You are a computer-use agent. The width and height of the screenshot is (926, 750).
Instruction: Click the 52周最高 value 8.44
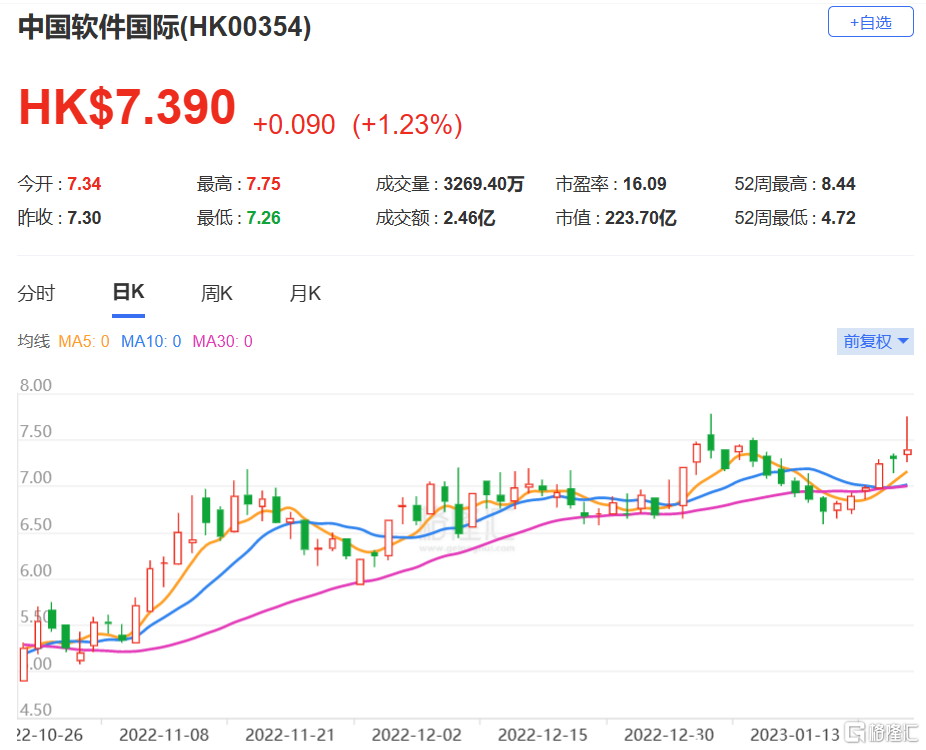pyautogui.click(x=838, y=184)
